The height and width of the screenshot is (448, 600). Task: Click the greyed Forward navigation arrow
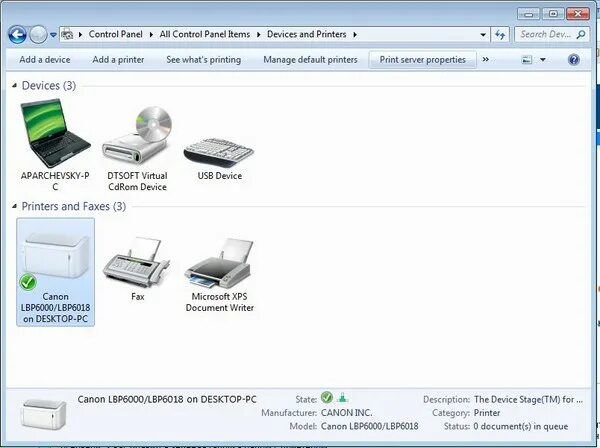coord(38,35)
